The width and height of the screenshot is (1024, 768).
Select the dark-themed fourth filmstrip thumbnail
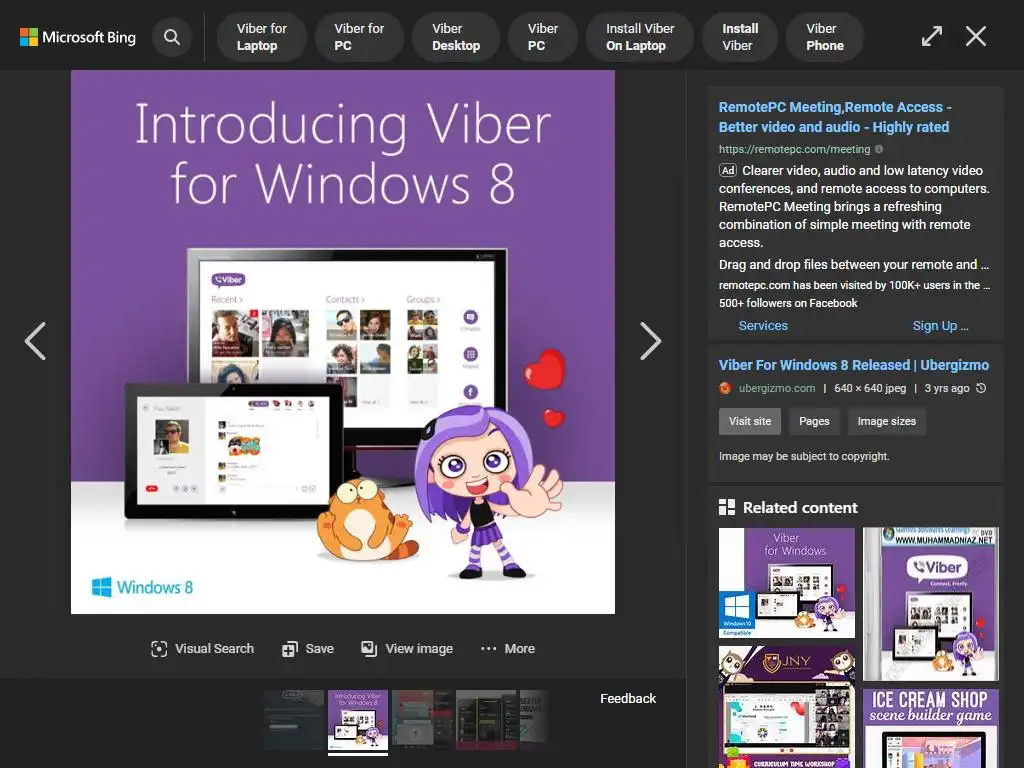point(486,720)
